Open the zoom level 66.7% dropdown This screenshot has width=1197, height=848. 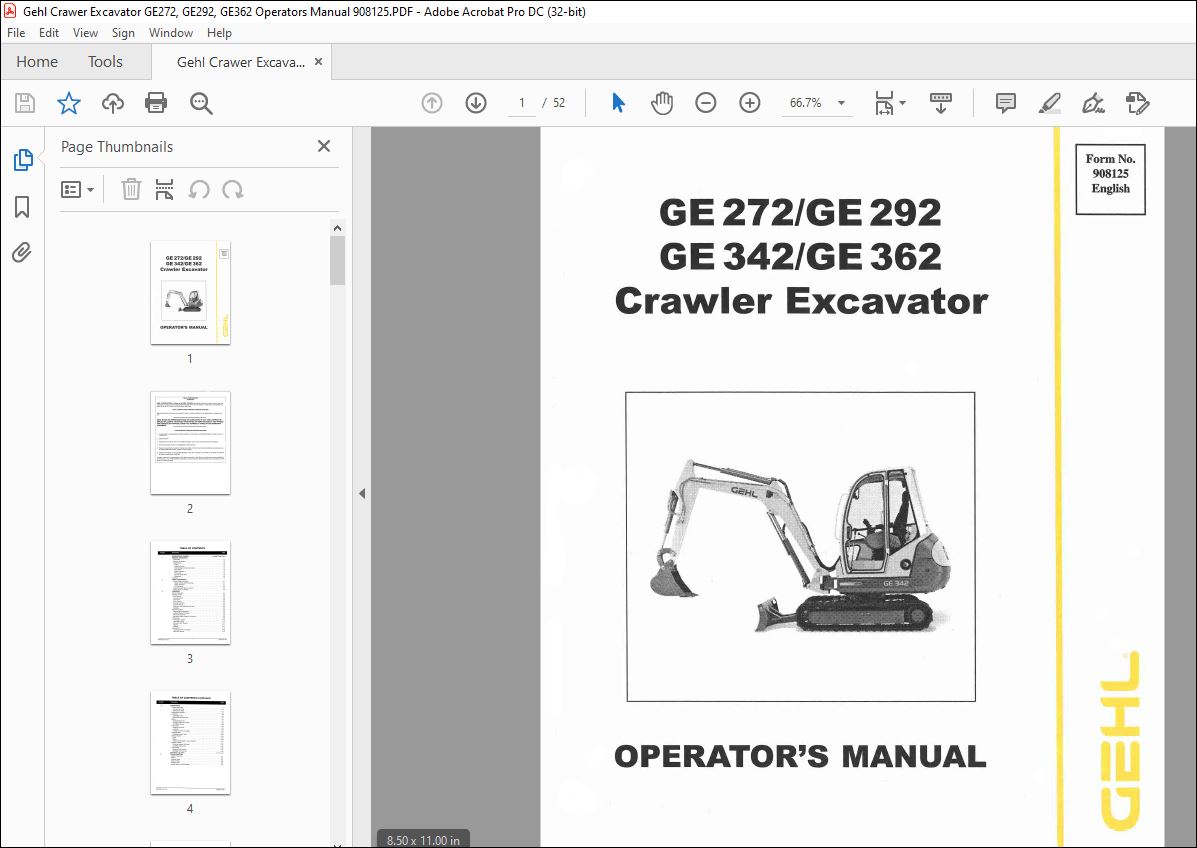841,103
